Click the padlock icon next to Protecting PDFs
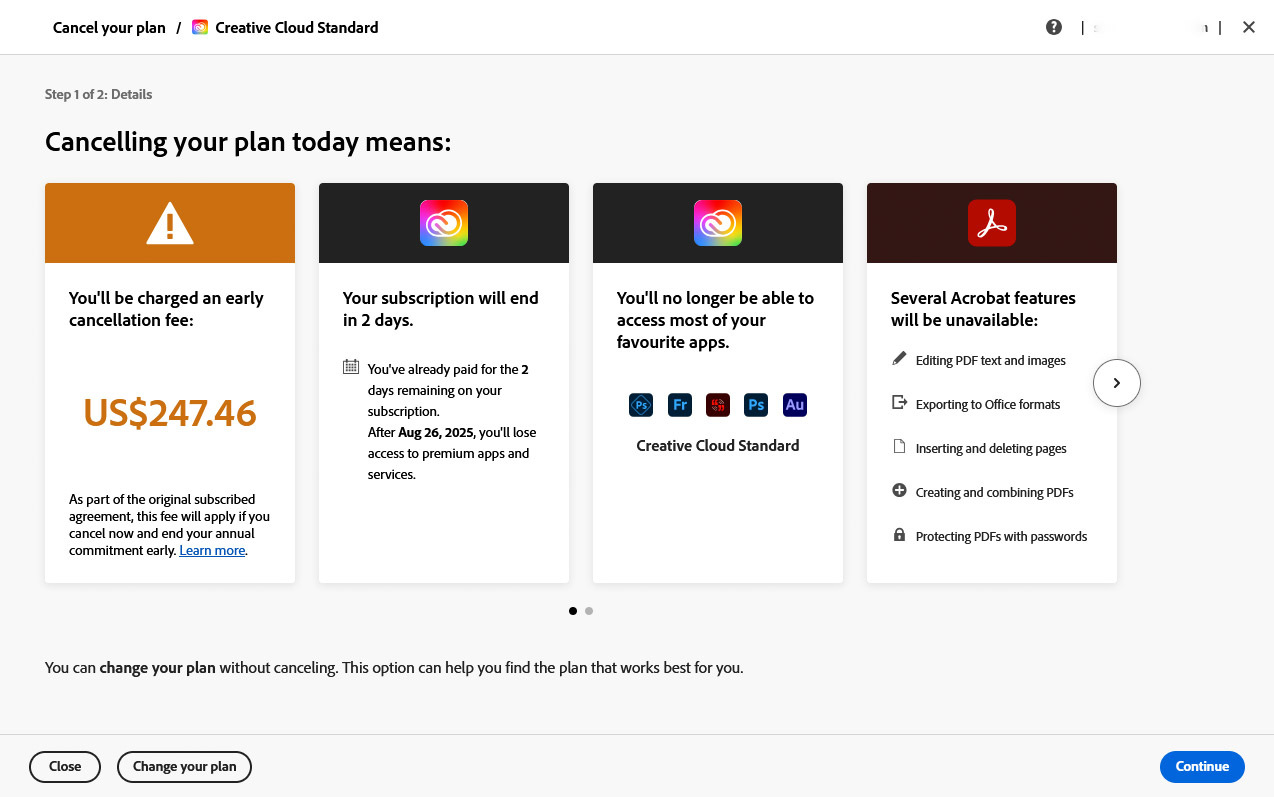This screenshot has width=1274, height=797. click(x=899, y=535)
